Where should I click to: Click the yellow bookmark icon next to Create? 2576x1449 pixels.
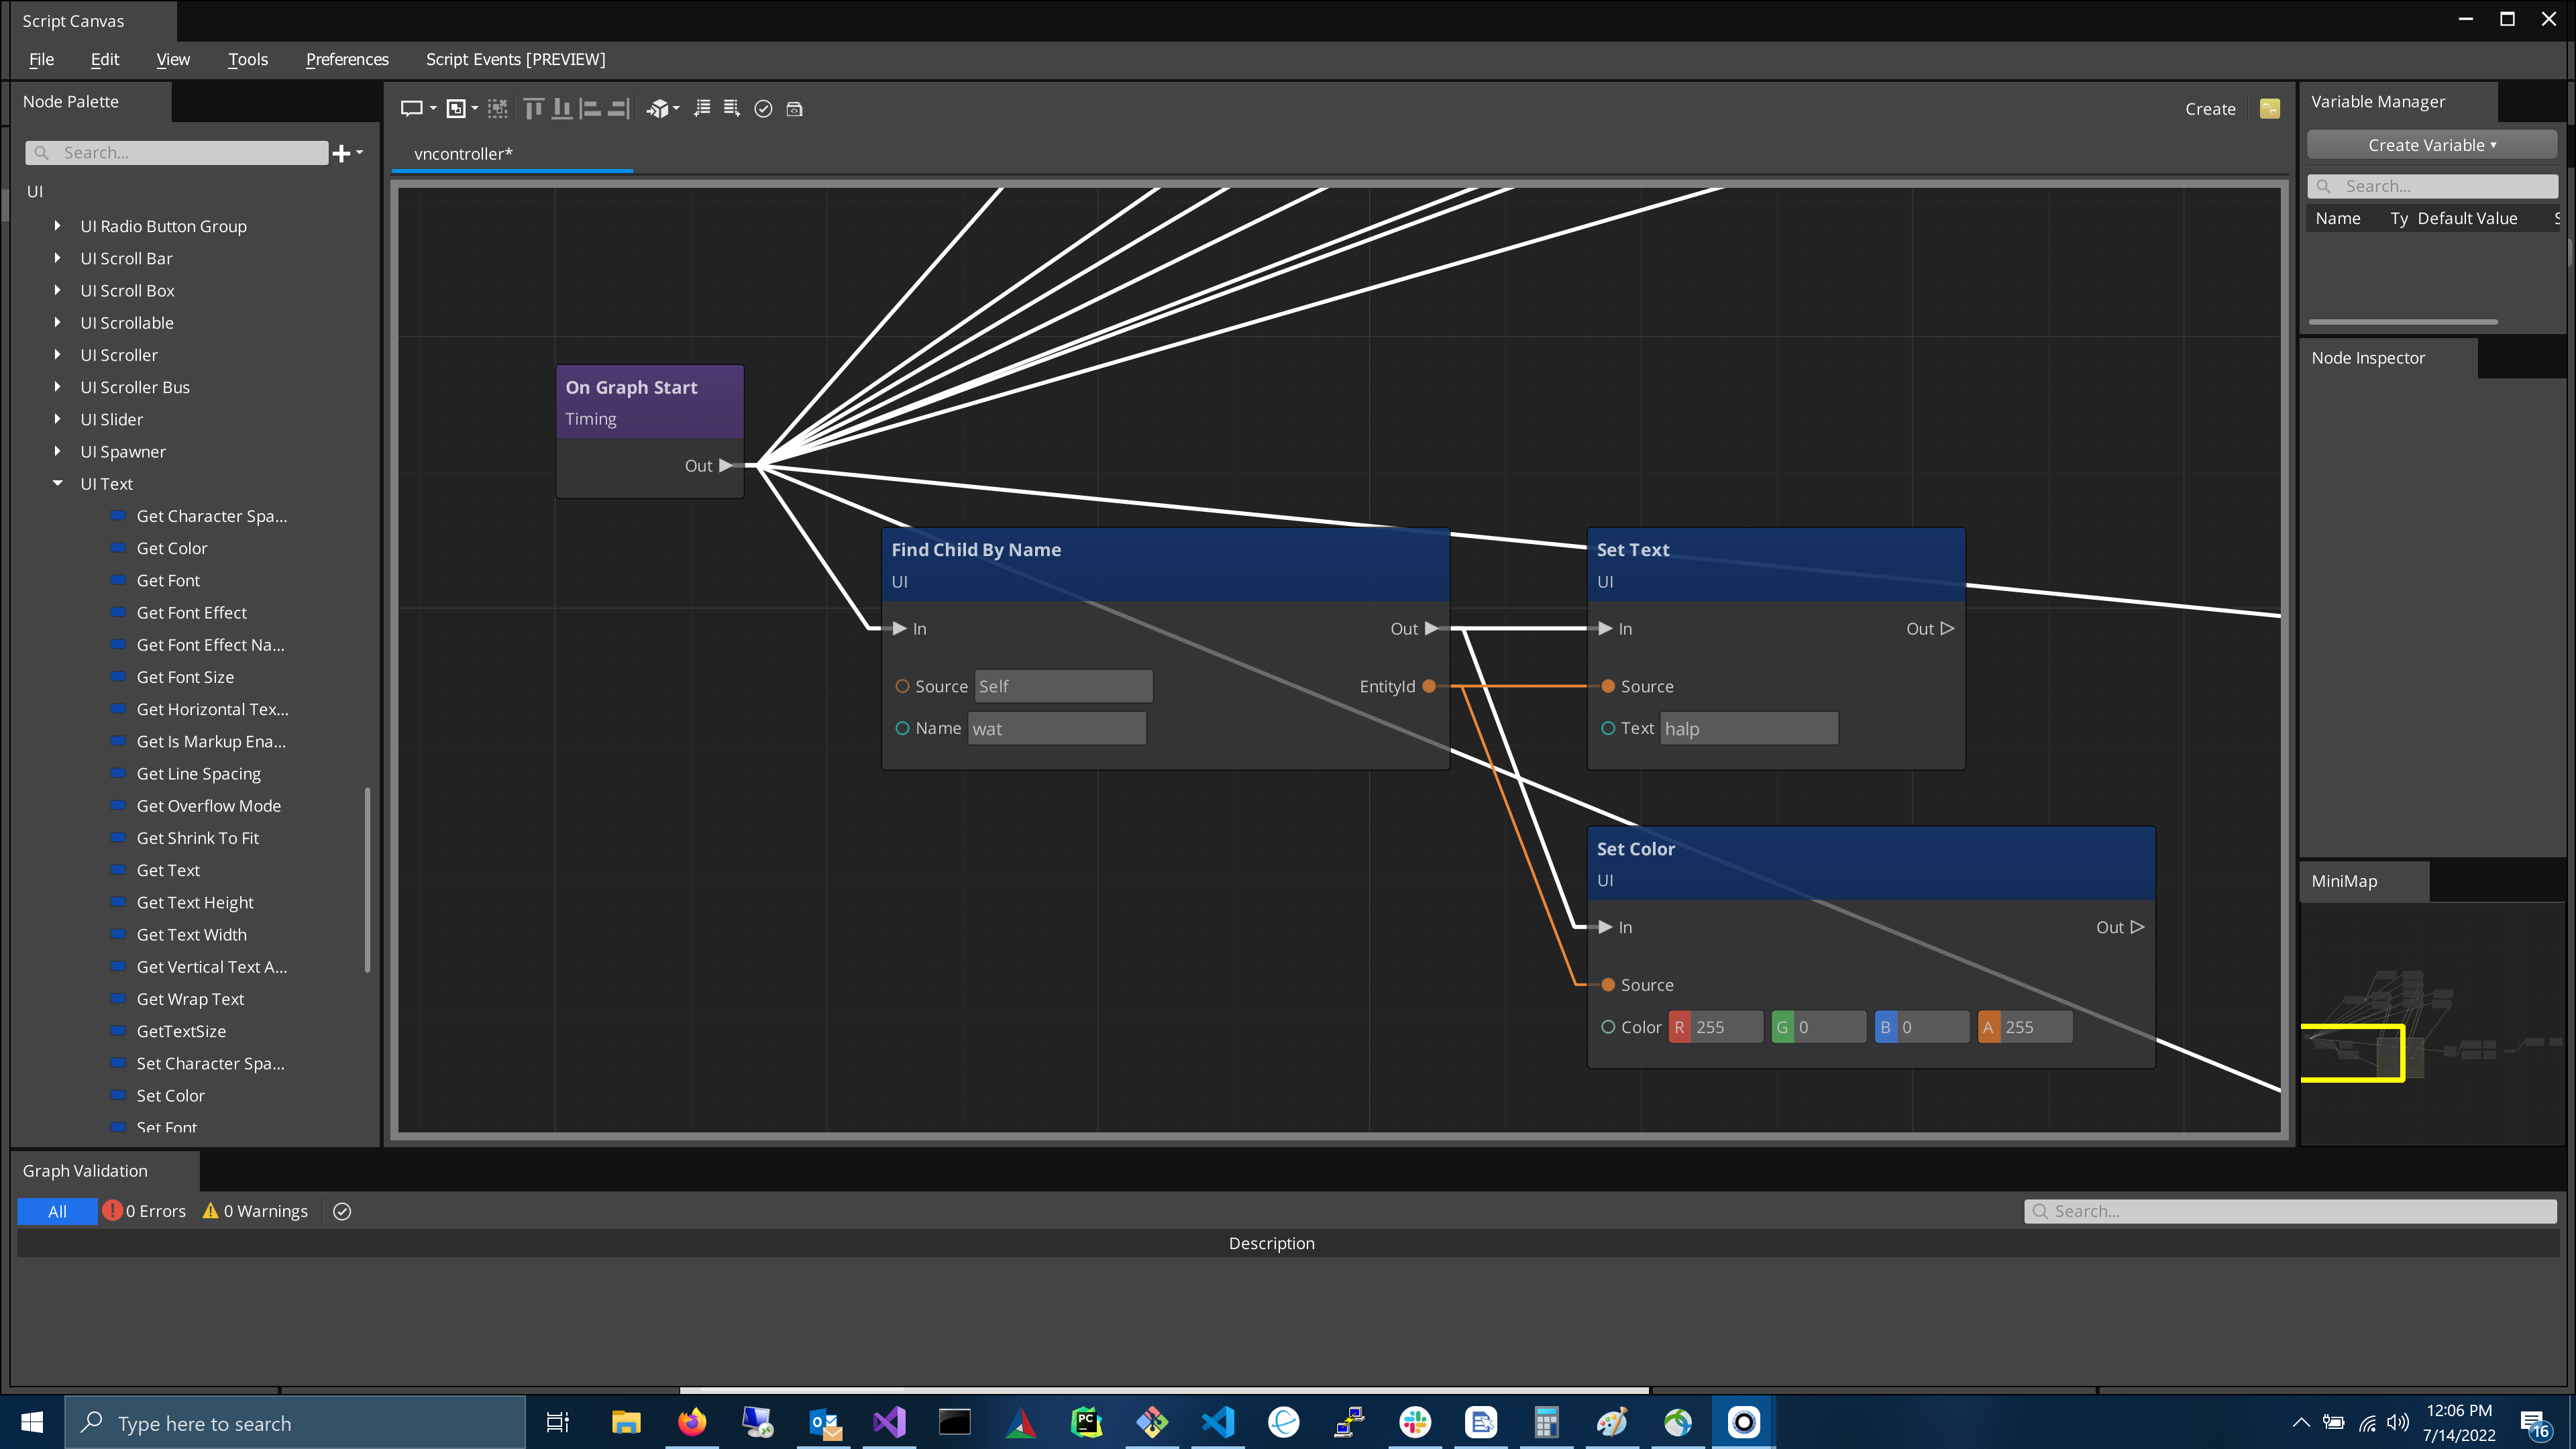click(x=2269, y=109)
